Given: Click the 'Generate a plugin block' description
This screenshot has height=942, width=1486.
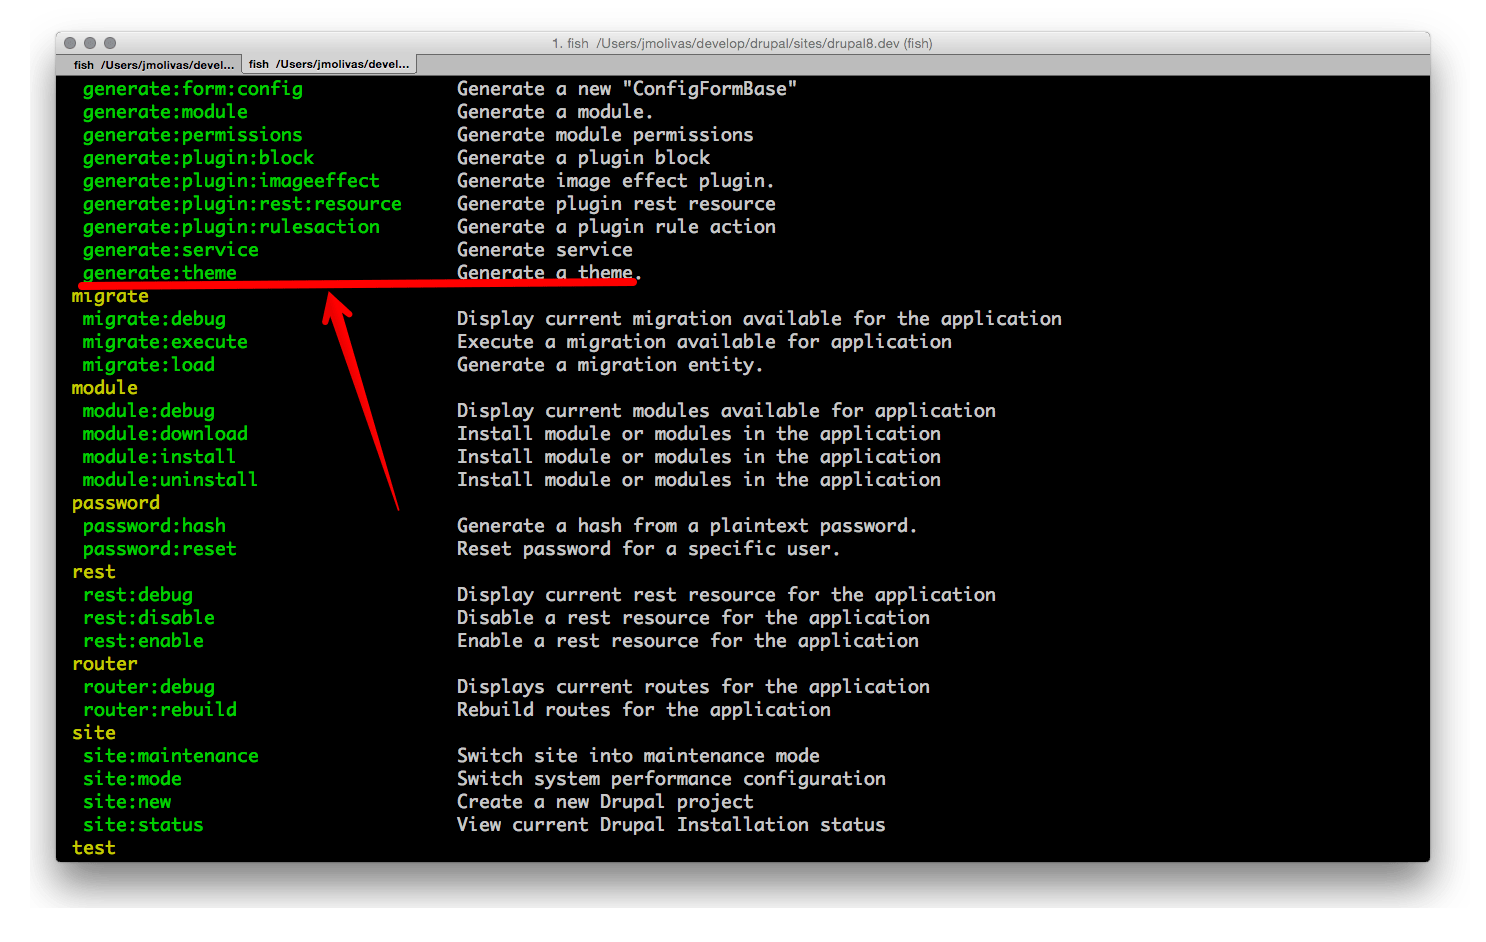Looking at the screenshot, I should (583, 158).
